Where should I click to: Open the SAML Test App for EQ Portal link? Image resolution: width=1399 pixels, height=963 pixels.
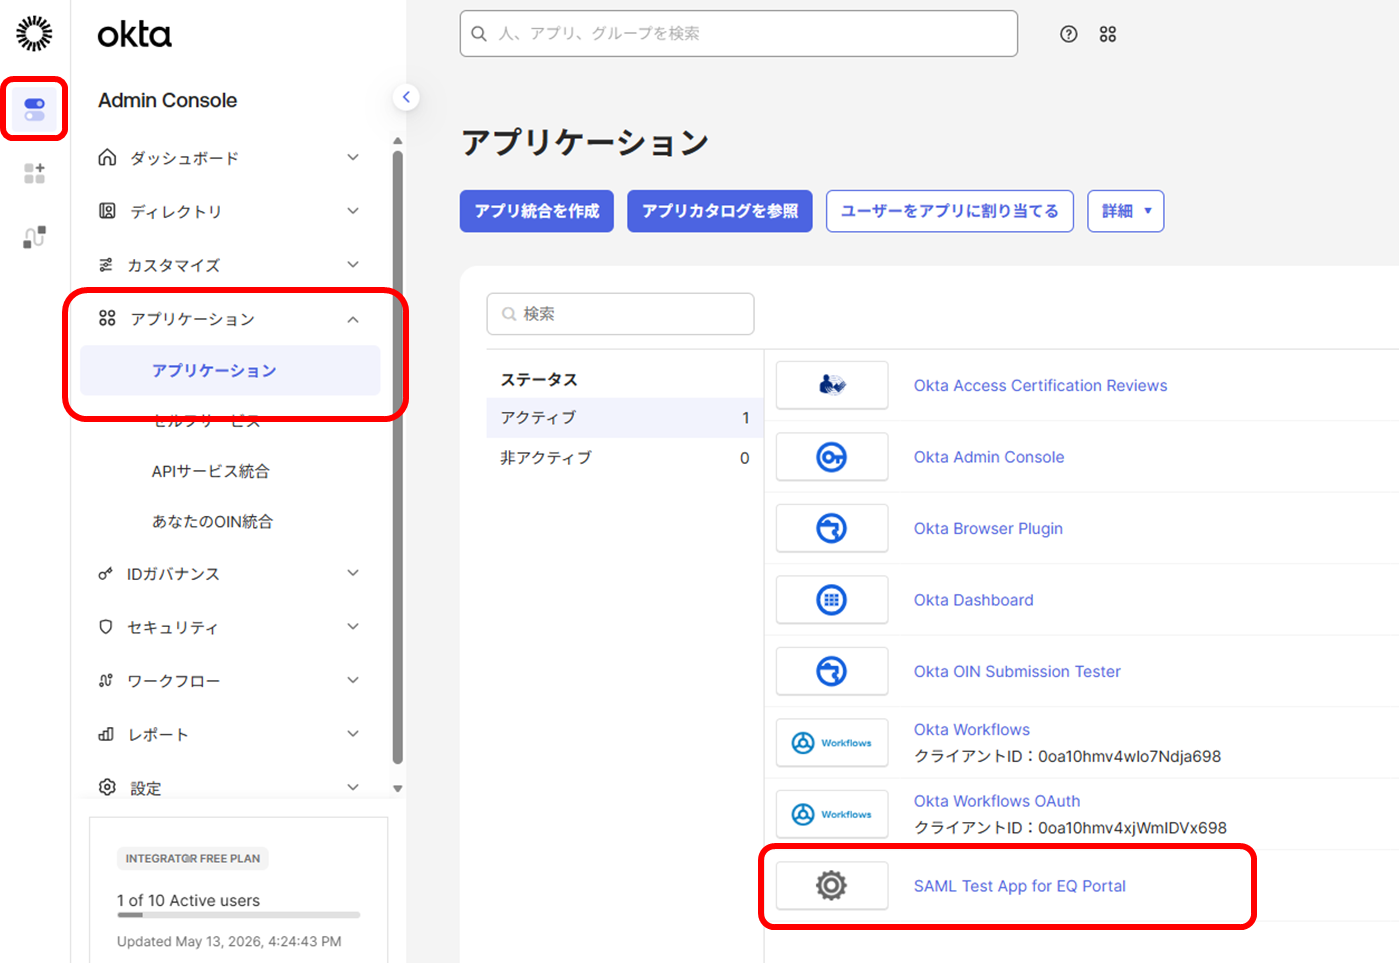[x=1020, y=886]
